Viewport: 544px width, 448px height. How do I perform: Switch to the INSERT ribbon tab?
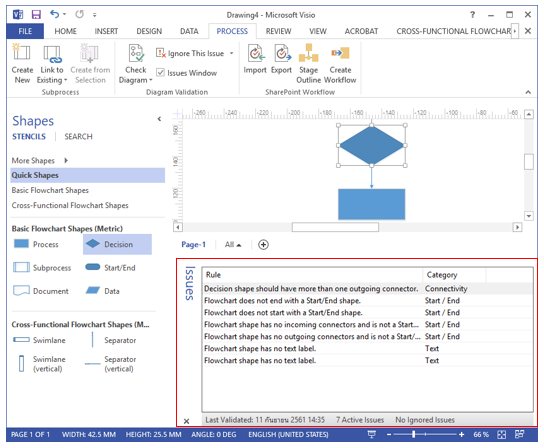pos(106,31)
